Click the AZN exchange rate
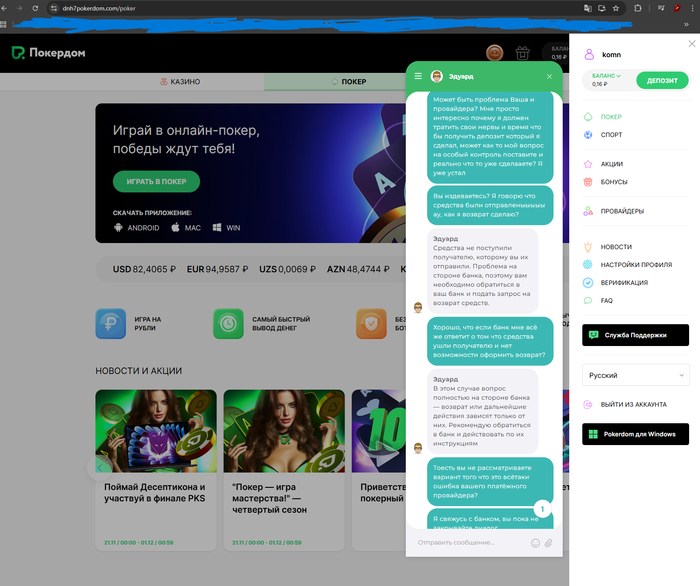700x586 pixels. (358, 269)
